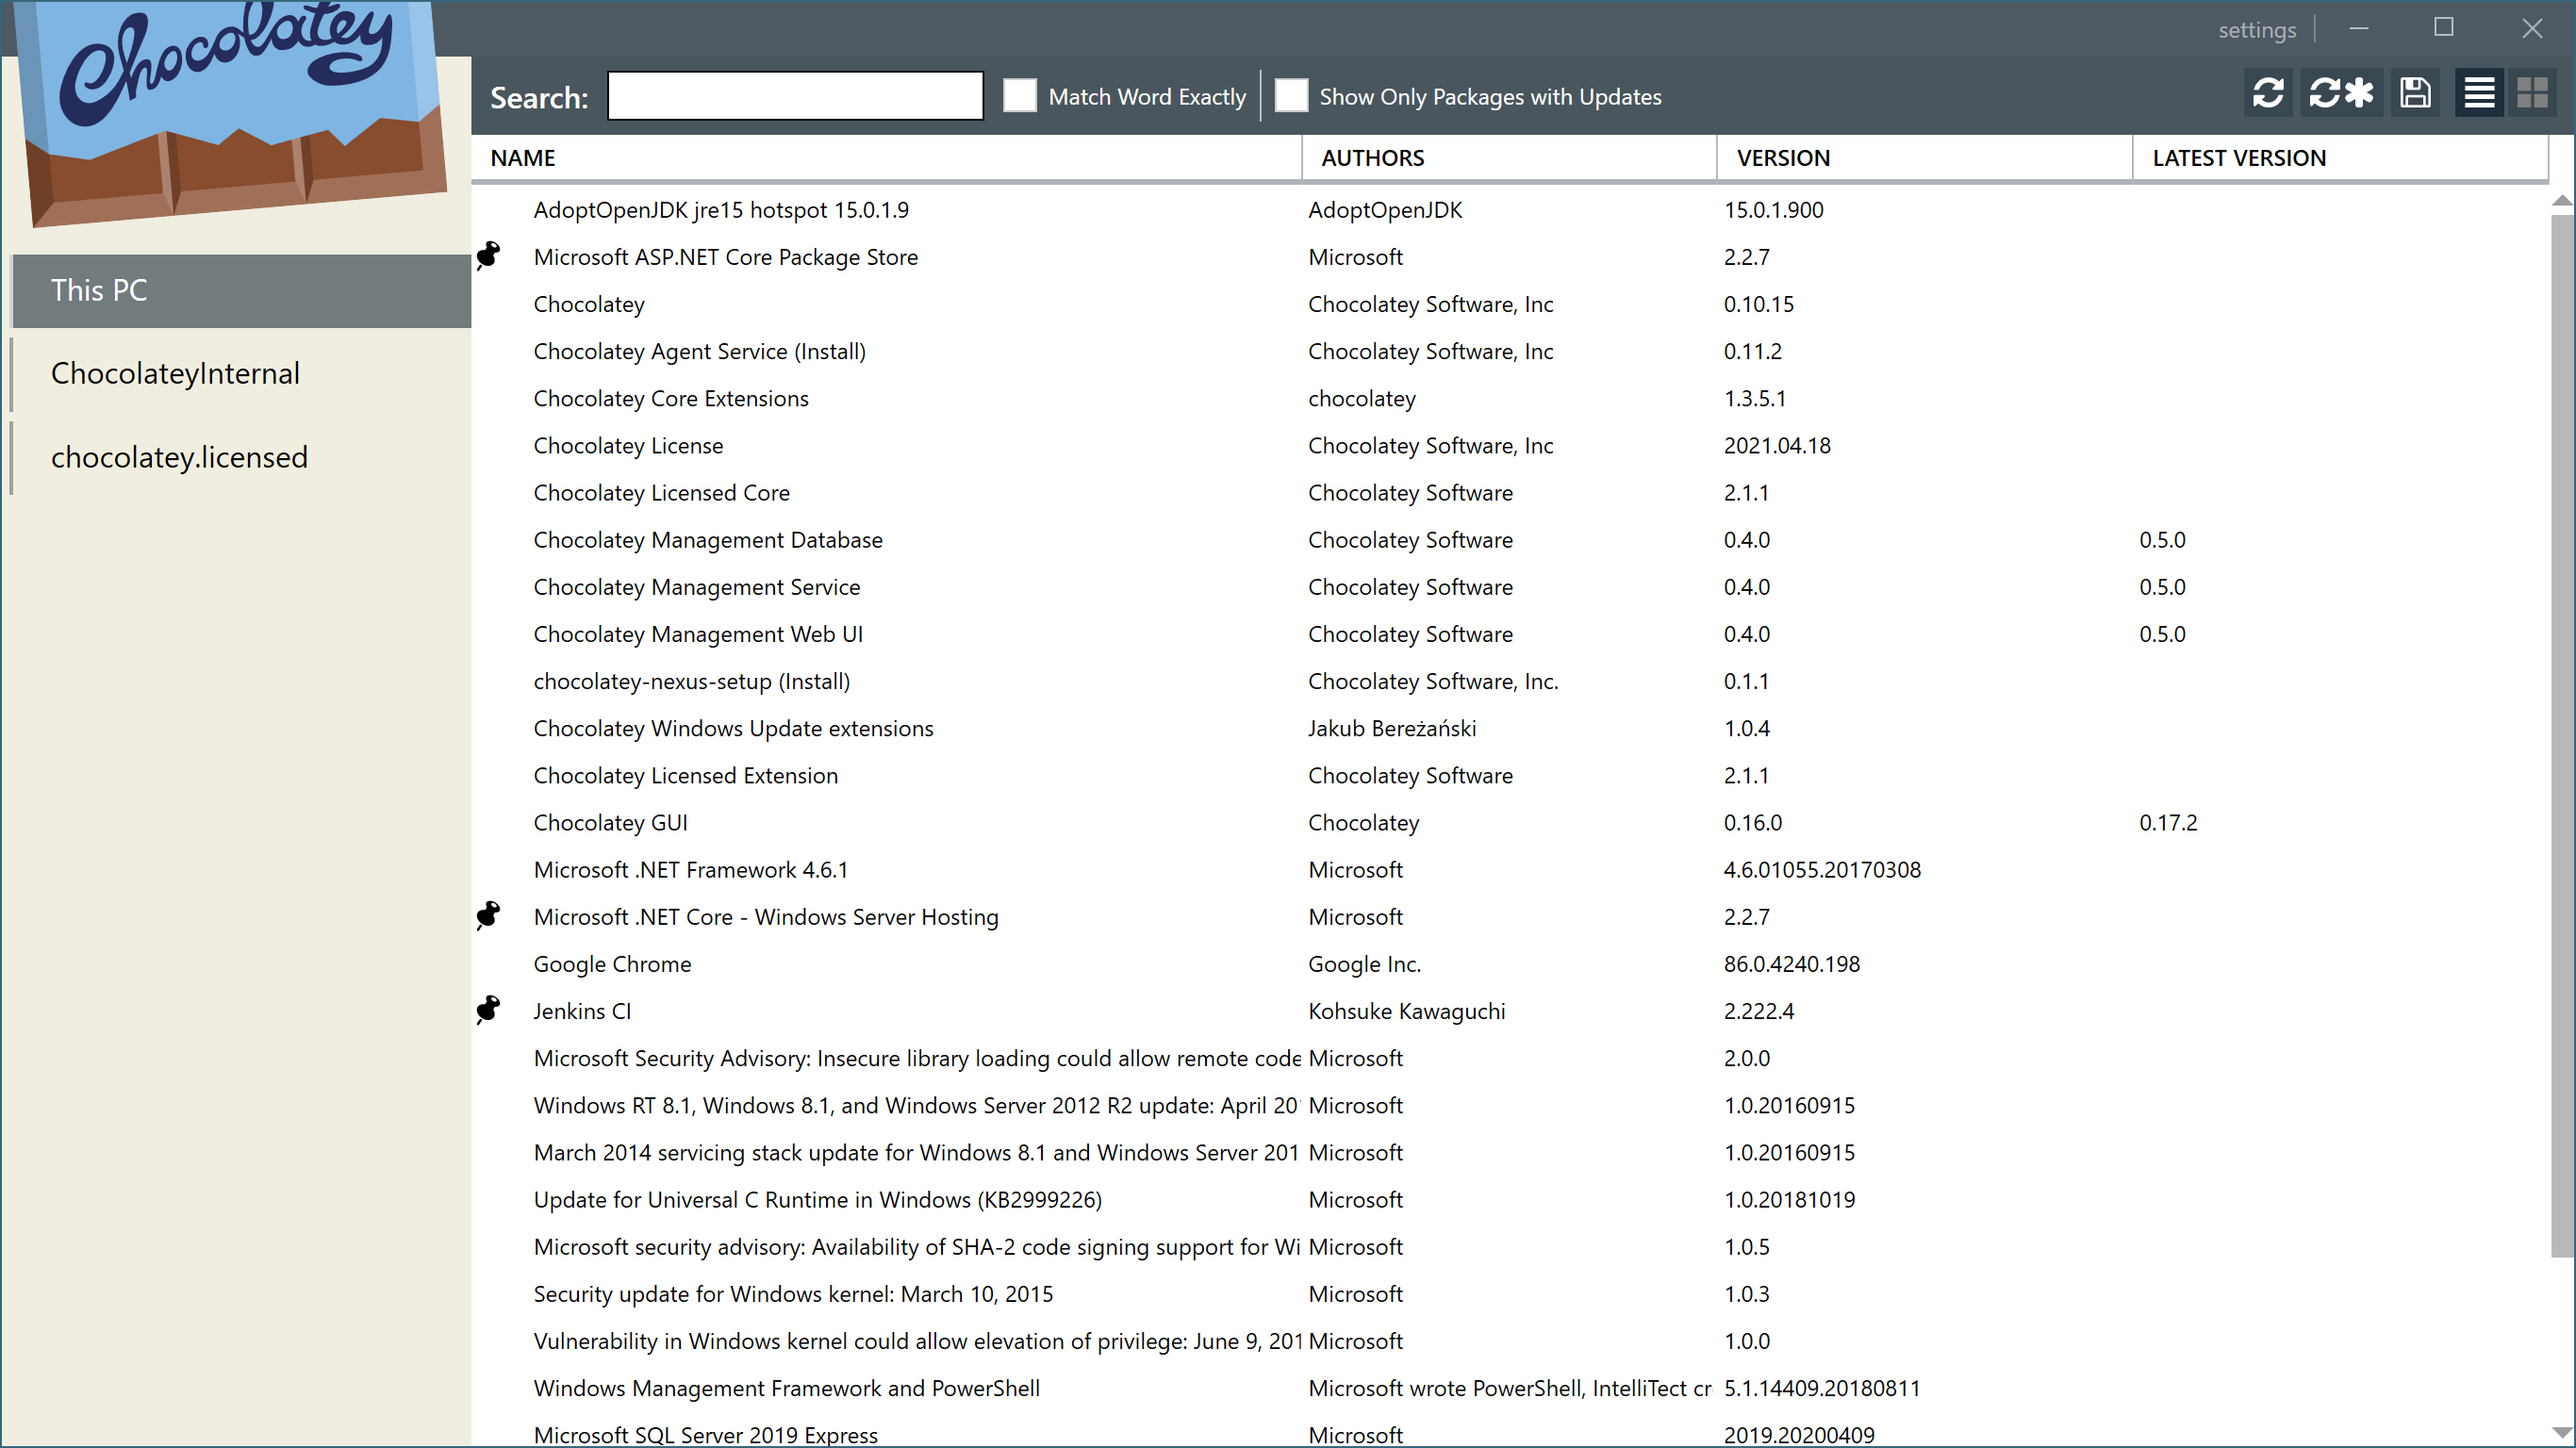Sort by AUTHORS column header
This screenshot has height=1448, width=2576.
coord(1509,158)
